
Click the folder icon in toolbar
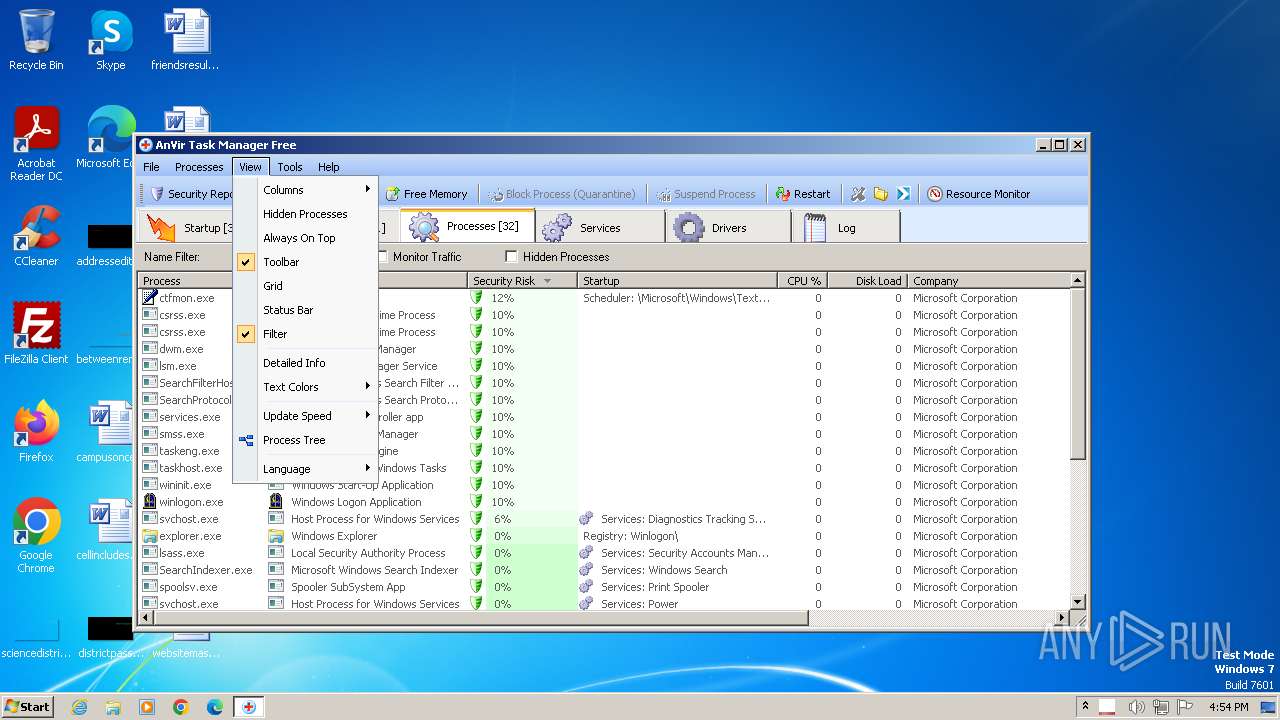pos(881,194)
